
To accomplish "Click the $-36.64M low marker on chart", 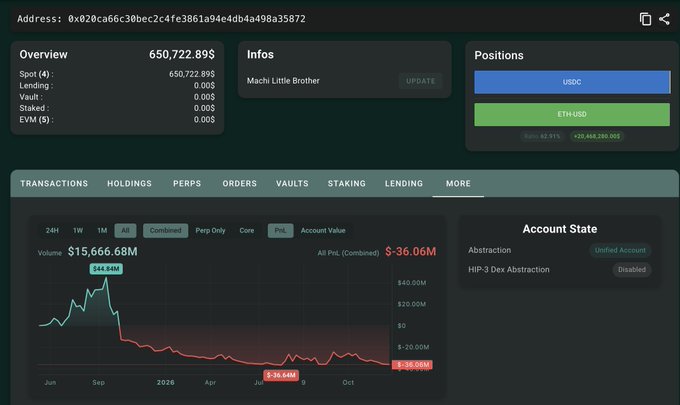I will (x=281, y=375).
